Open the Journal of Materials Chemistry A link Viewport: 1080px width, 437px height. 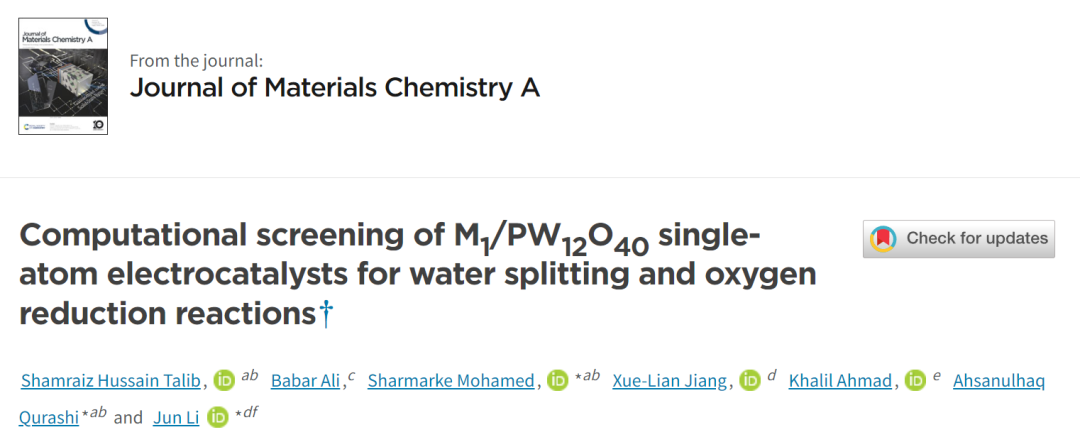click(335, 88)
